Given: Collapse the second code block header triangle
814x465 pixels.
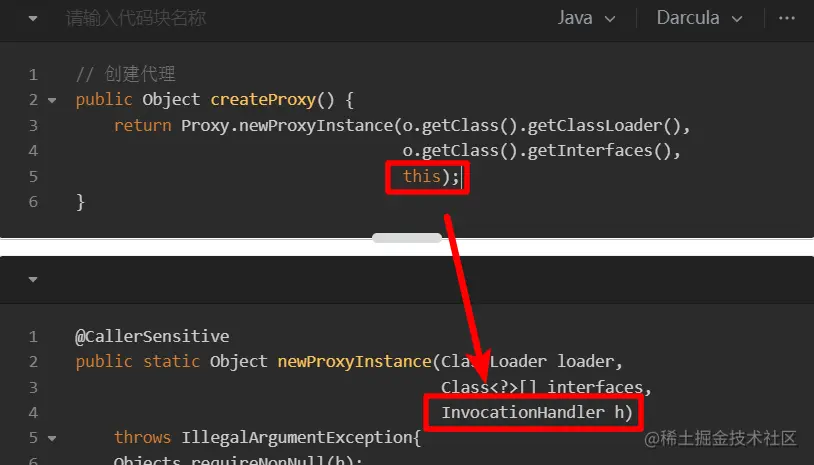Looking at the screenshot, I should [x=33, y=280].
